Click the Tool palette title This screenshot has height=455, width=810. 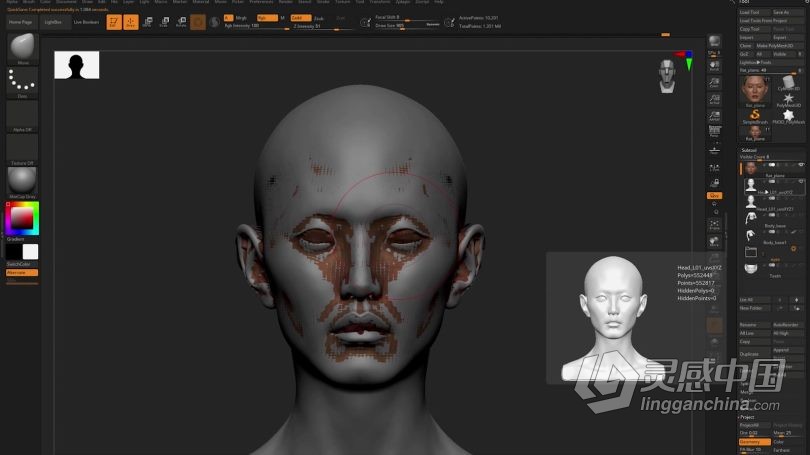coord(744,2)
